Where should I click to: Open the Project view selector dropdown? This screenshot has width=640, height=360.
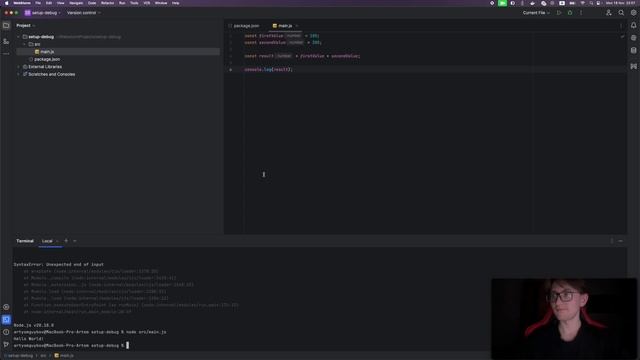[25, 25]
